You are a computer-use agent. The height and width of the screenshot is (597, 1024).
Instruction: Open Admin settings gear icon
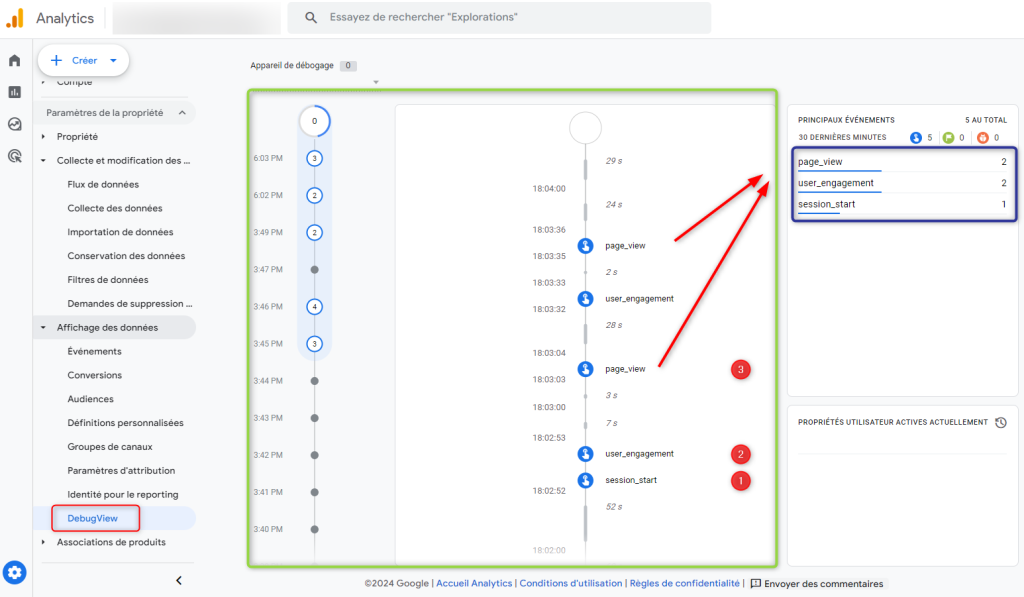(14, 573)
